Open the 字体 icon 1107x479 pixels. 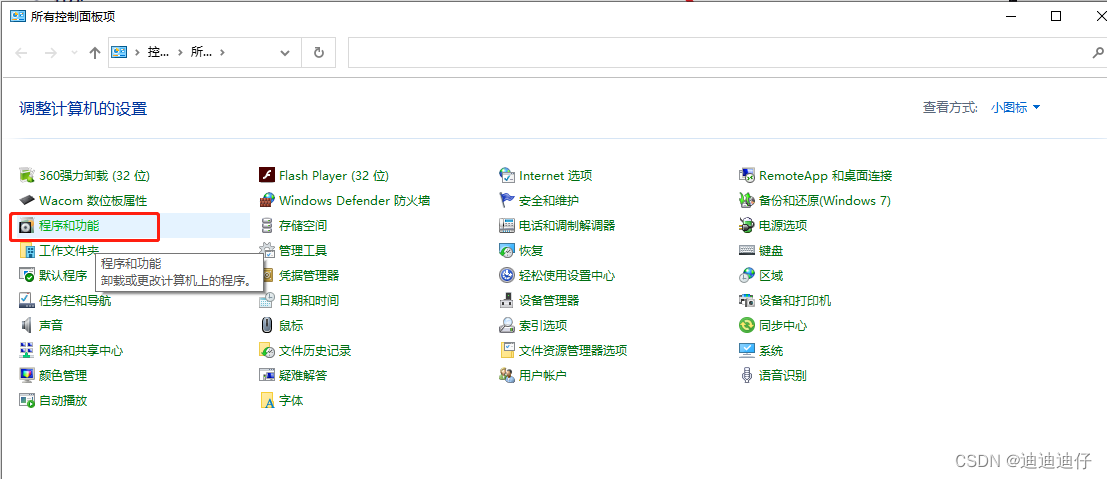tap(267, 401)
